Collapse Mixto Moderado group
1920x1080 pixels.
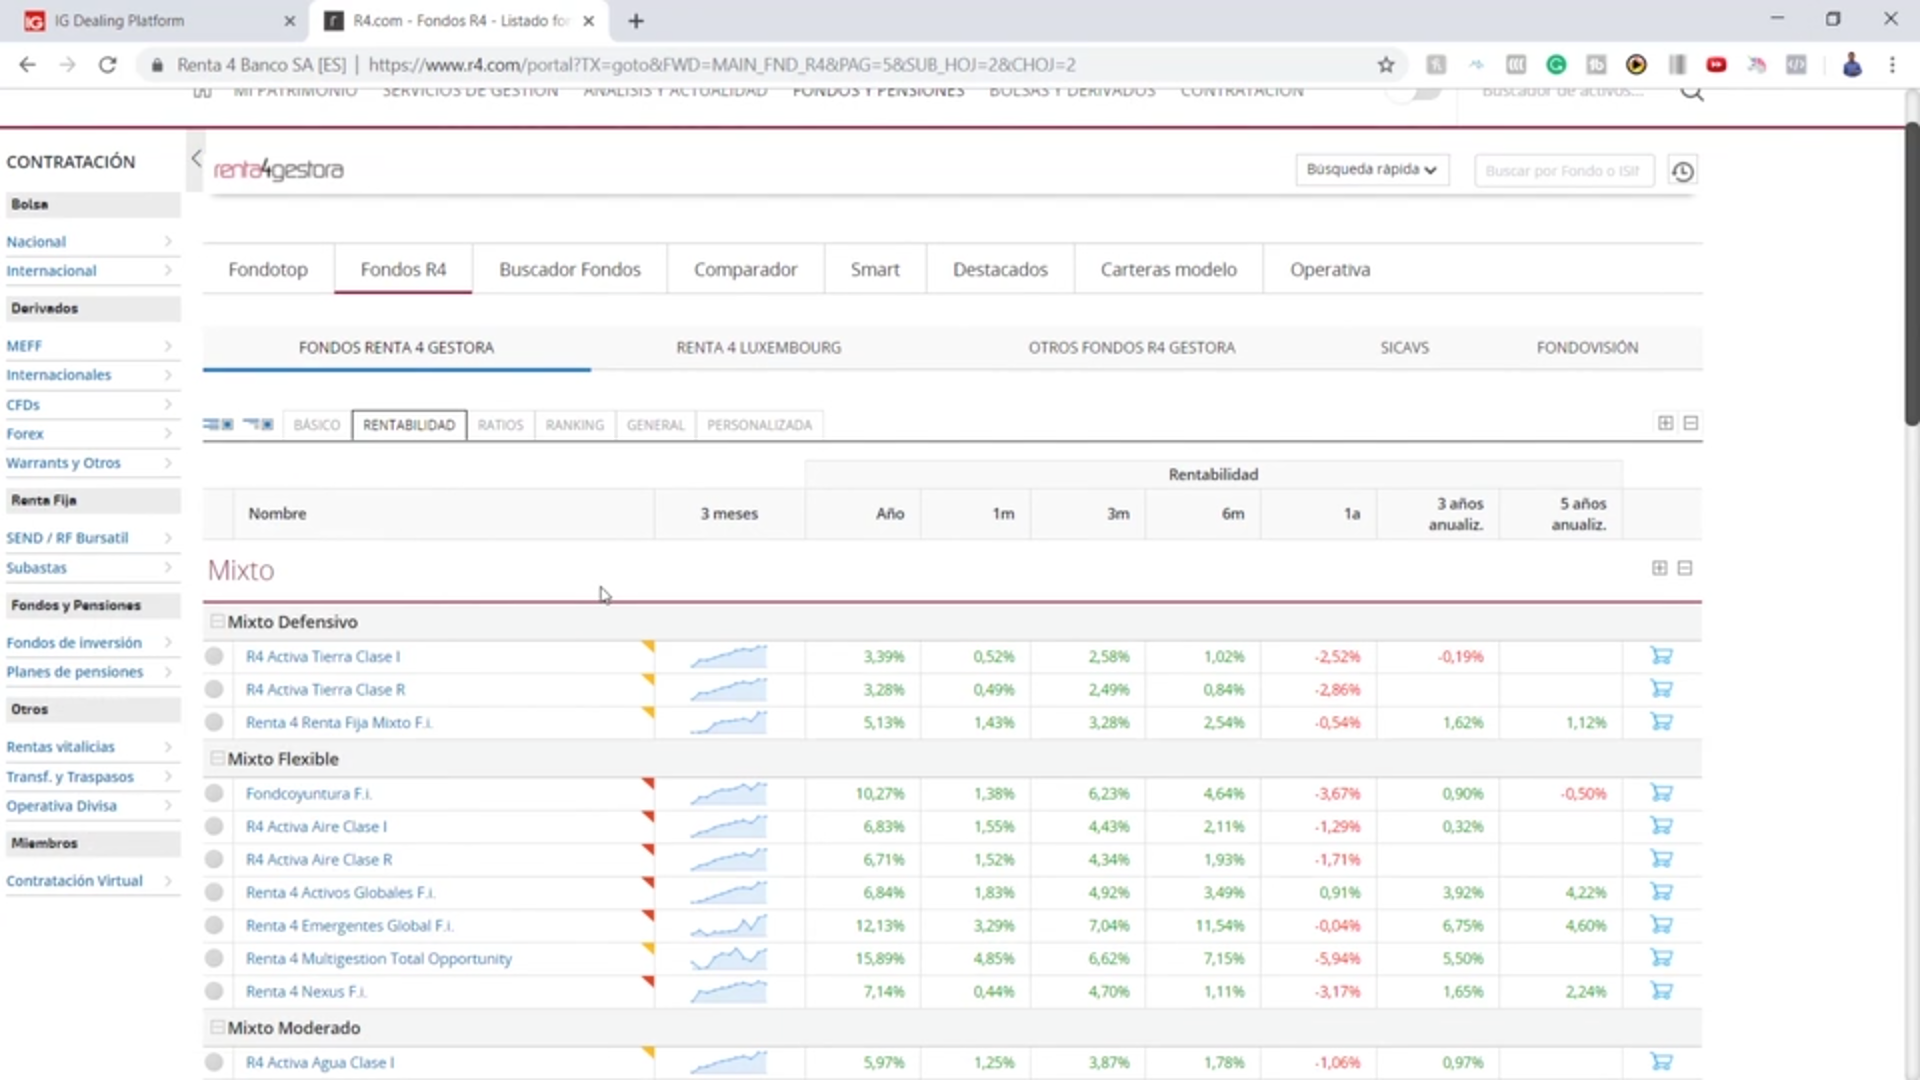217,1027
